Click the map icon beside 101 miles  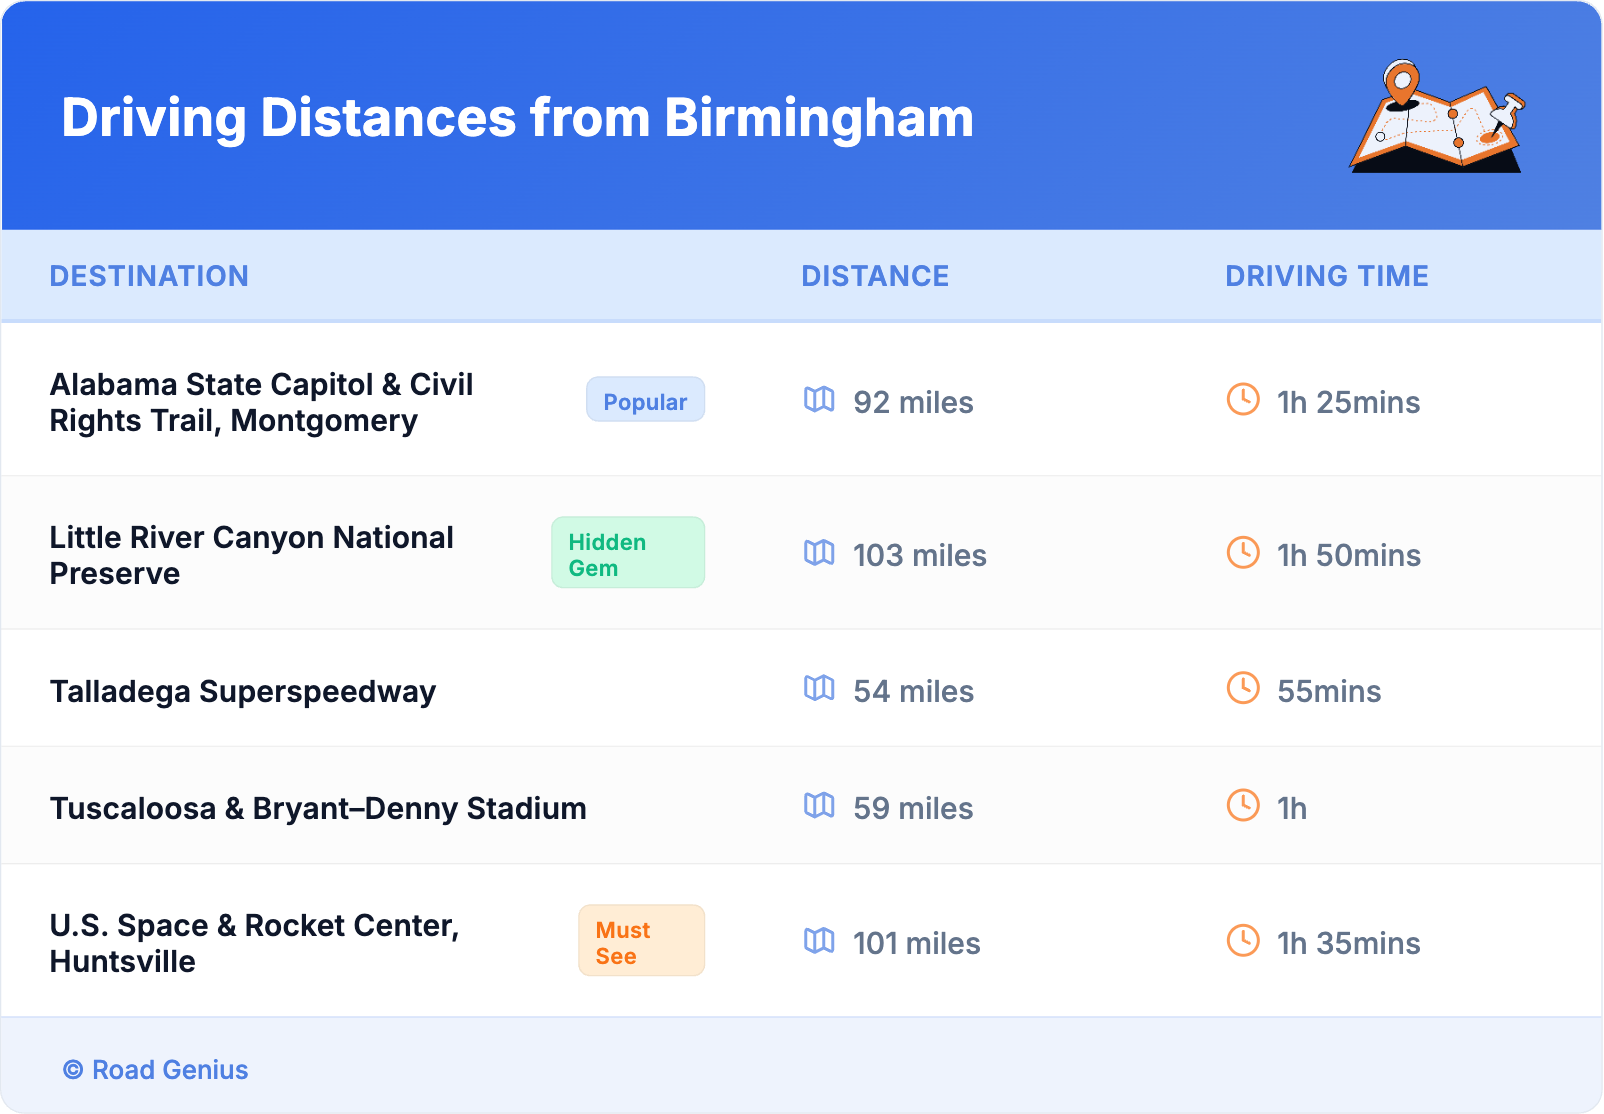[819, 941]
